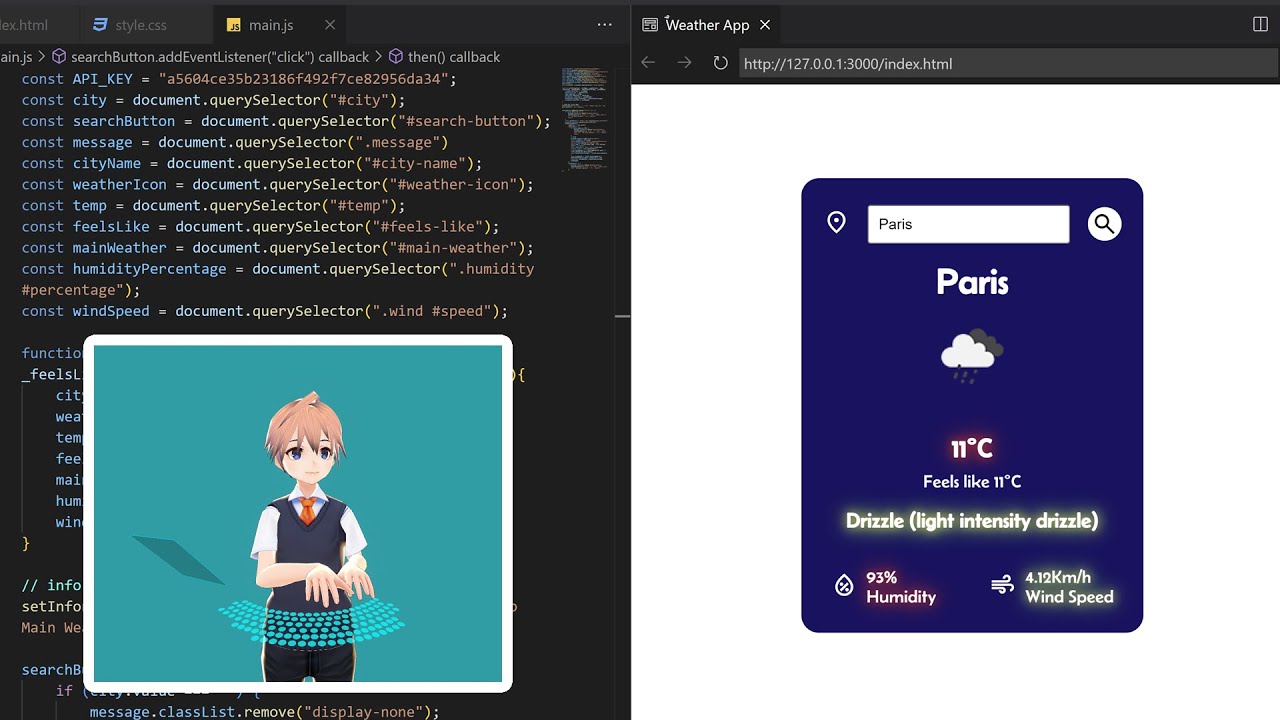Click the CSS file icon on style.css tab
The width and height of the screenshot is (1280, 720).
(x=100, y=25)
